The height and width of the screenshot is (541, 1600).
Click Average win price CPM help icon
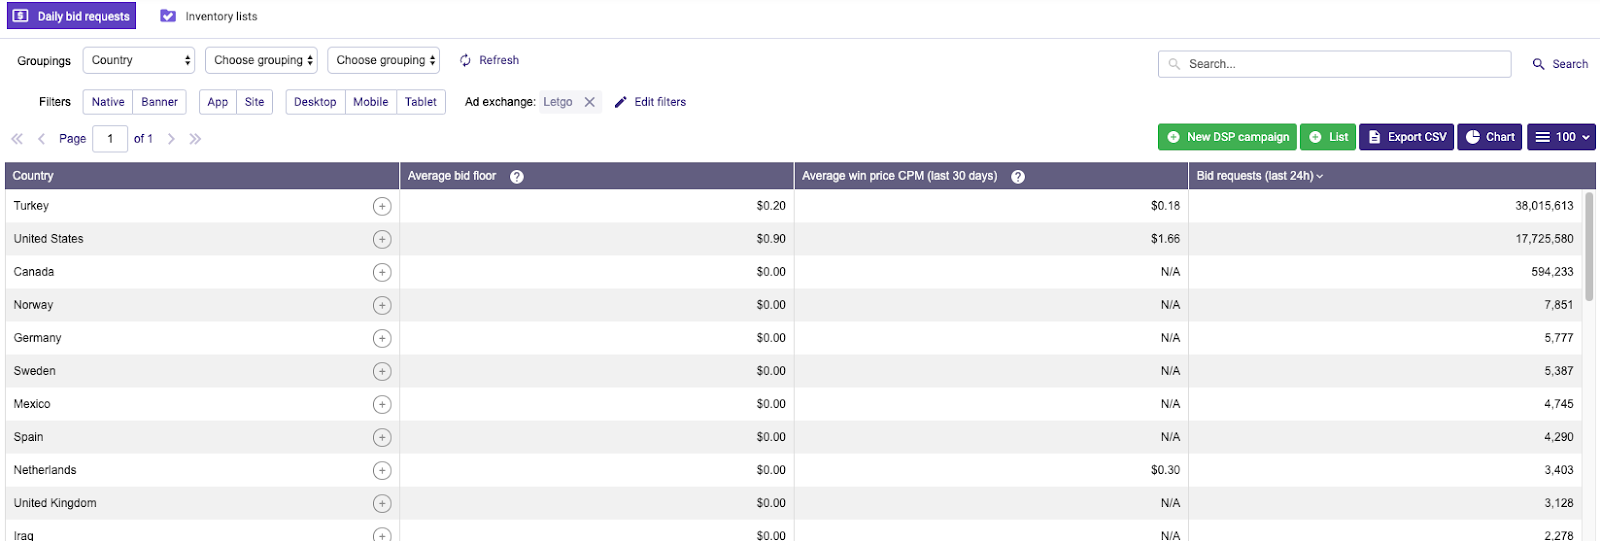coord(1018,177)
